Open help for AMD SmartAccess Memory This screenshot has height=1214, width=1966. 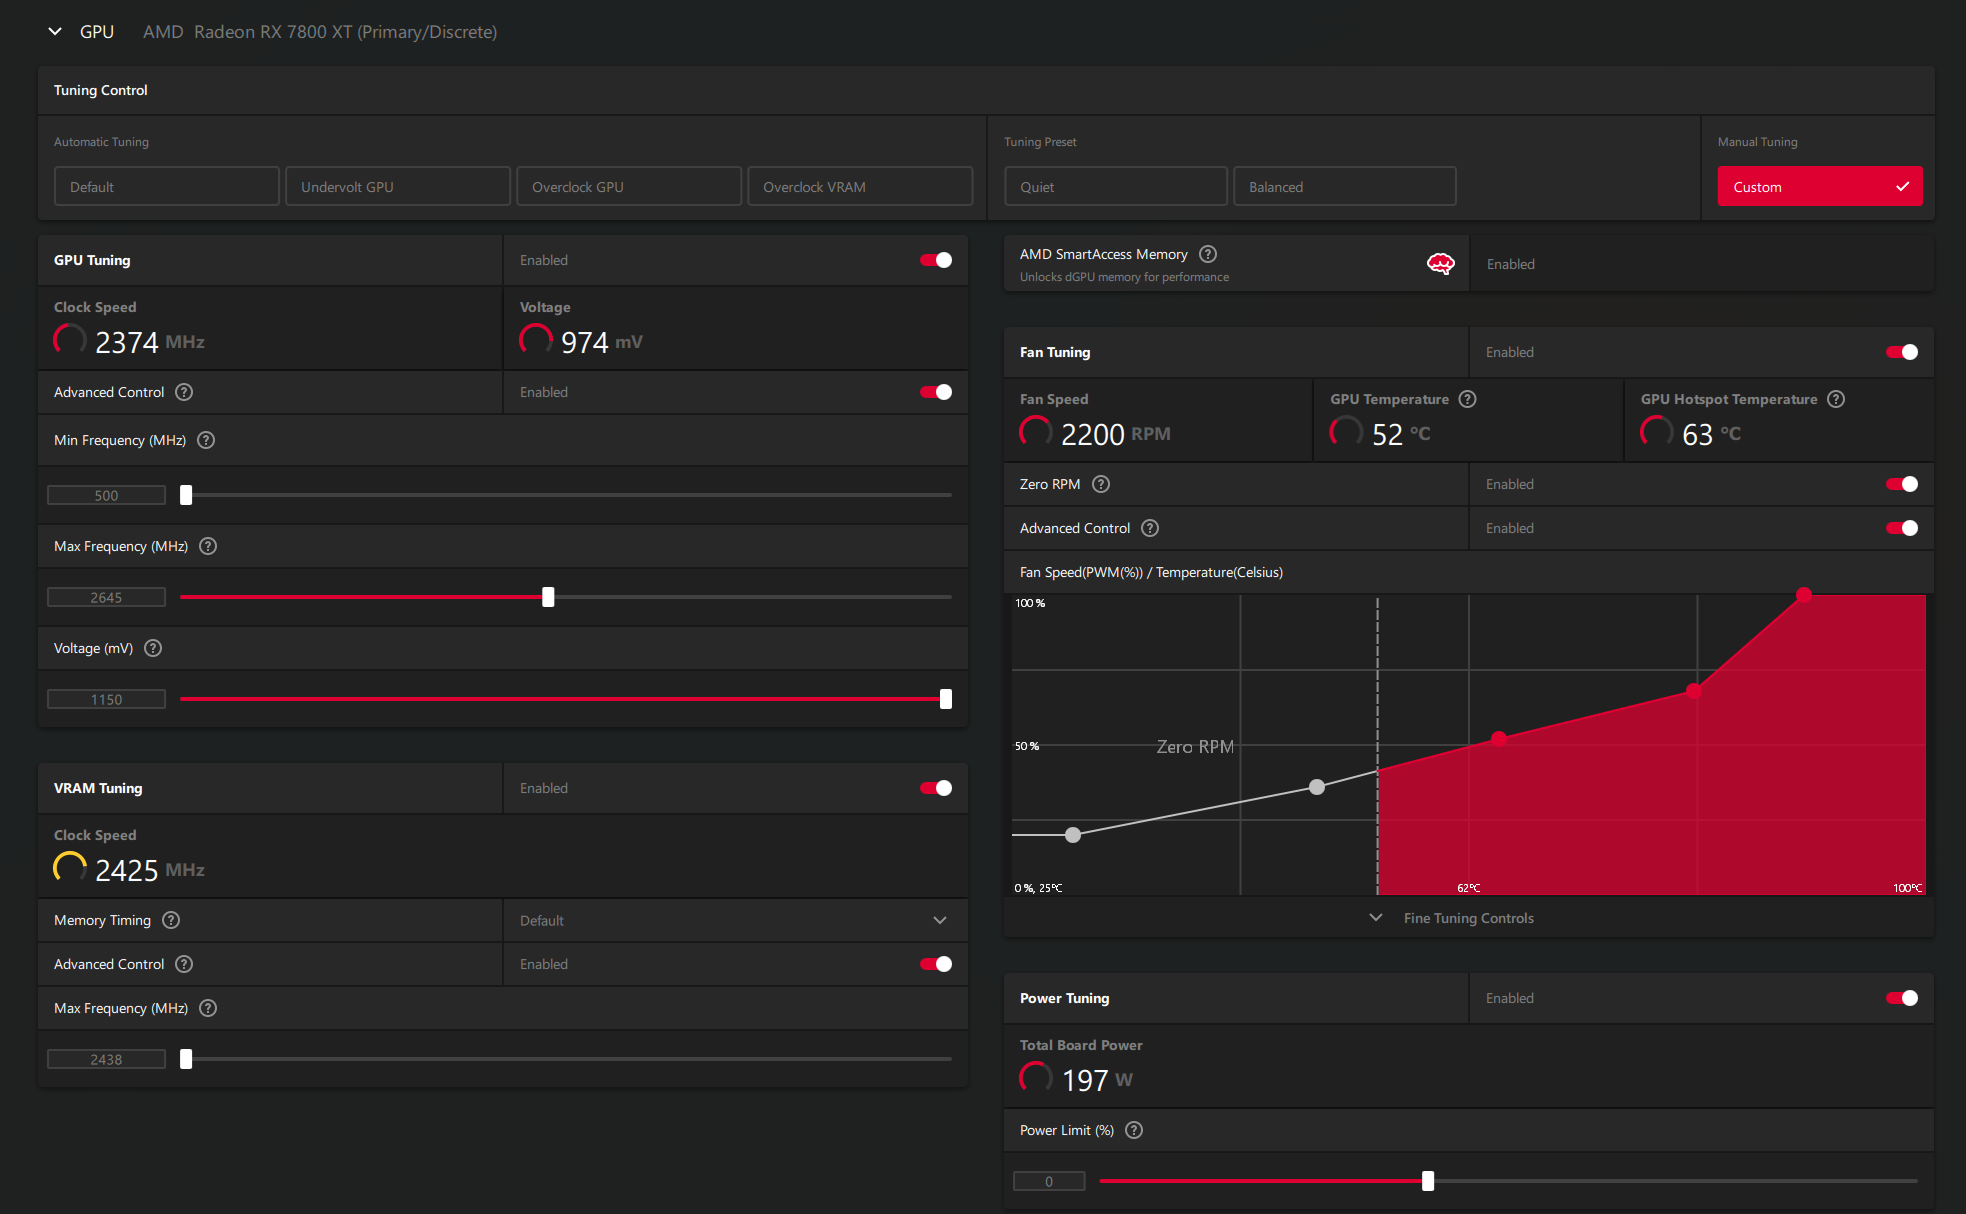coord(1208,254)
